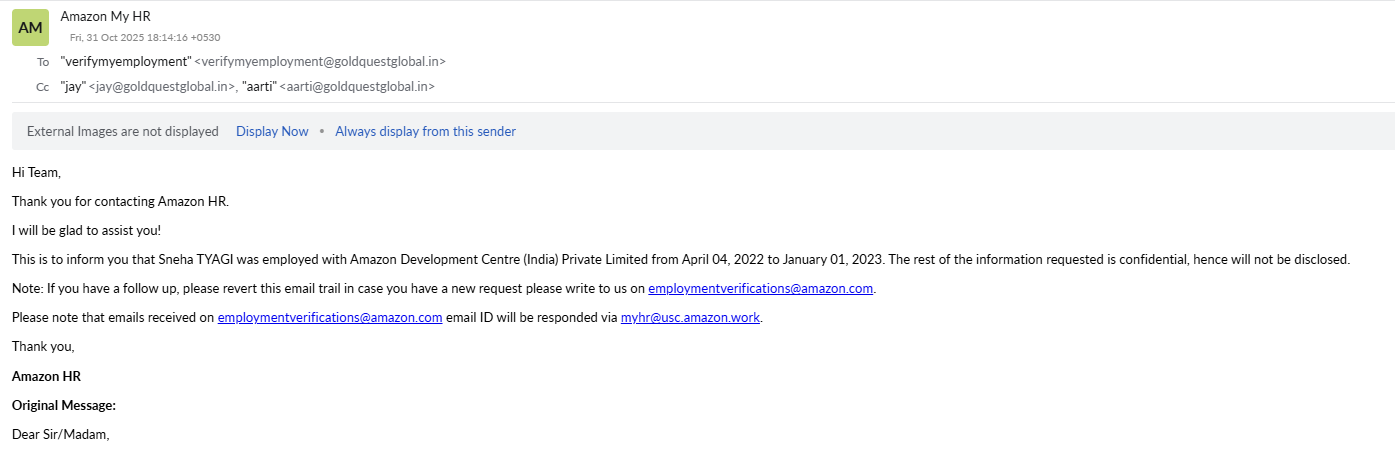1395x452 pixels.
Task: Open employmentverifications link in the Note line
Action: [x=760, y=289]
